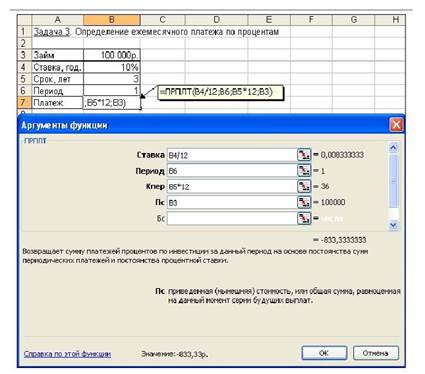Click cell B6 containing value 1

pyautogui.click(x=112, y=90)
